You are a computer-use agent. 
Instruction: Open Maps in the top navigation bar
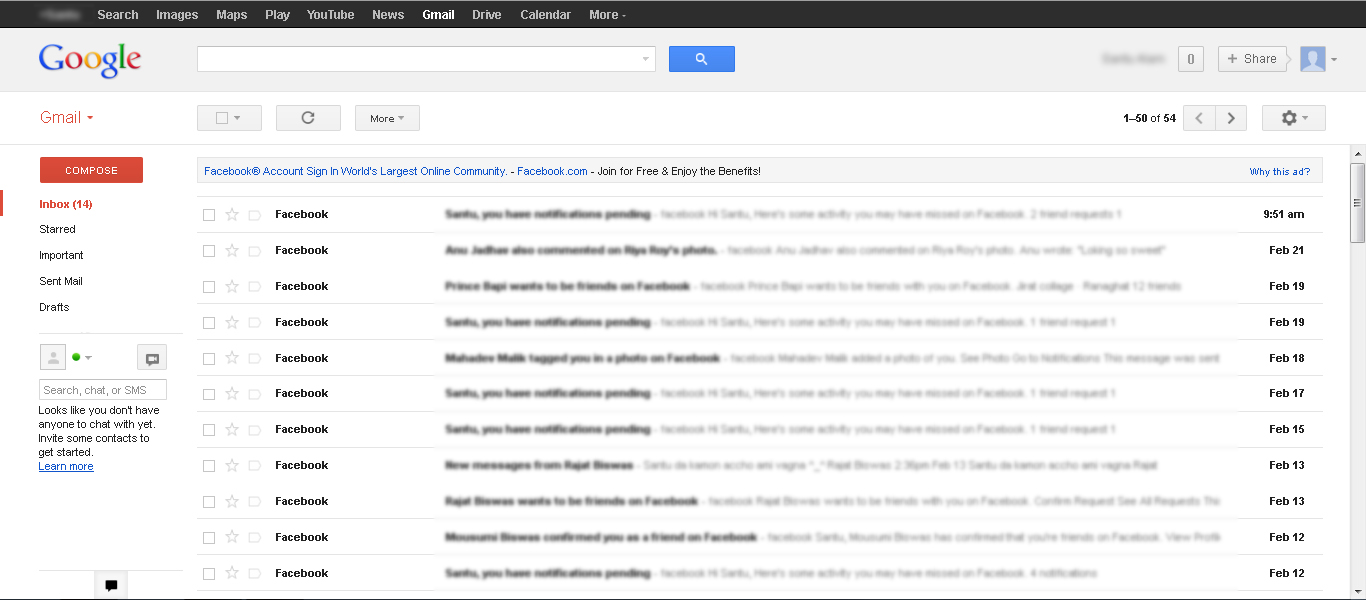232,15
